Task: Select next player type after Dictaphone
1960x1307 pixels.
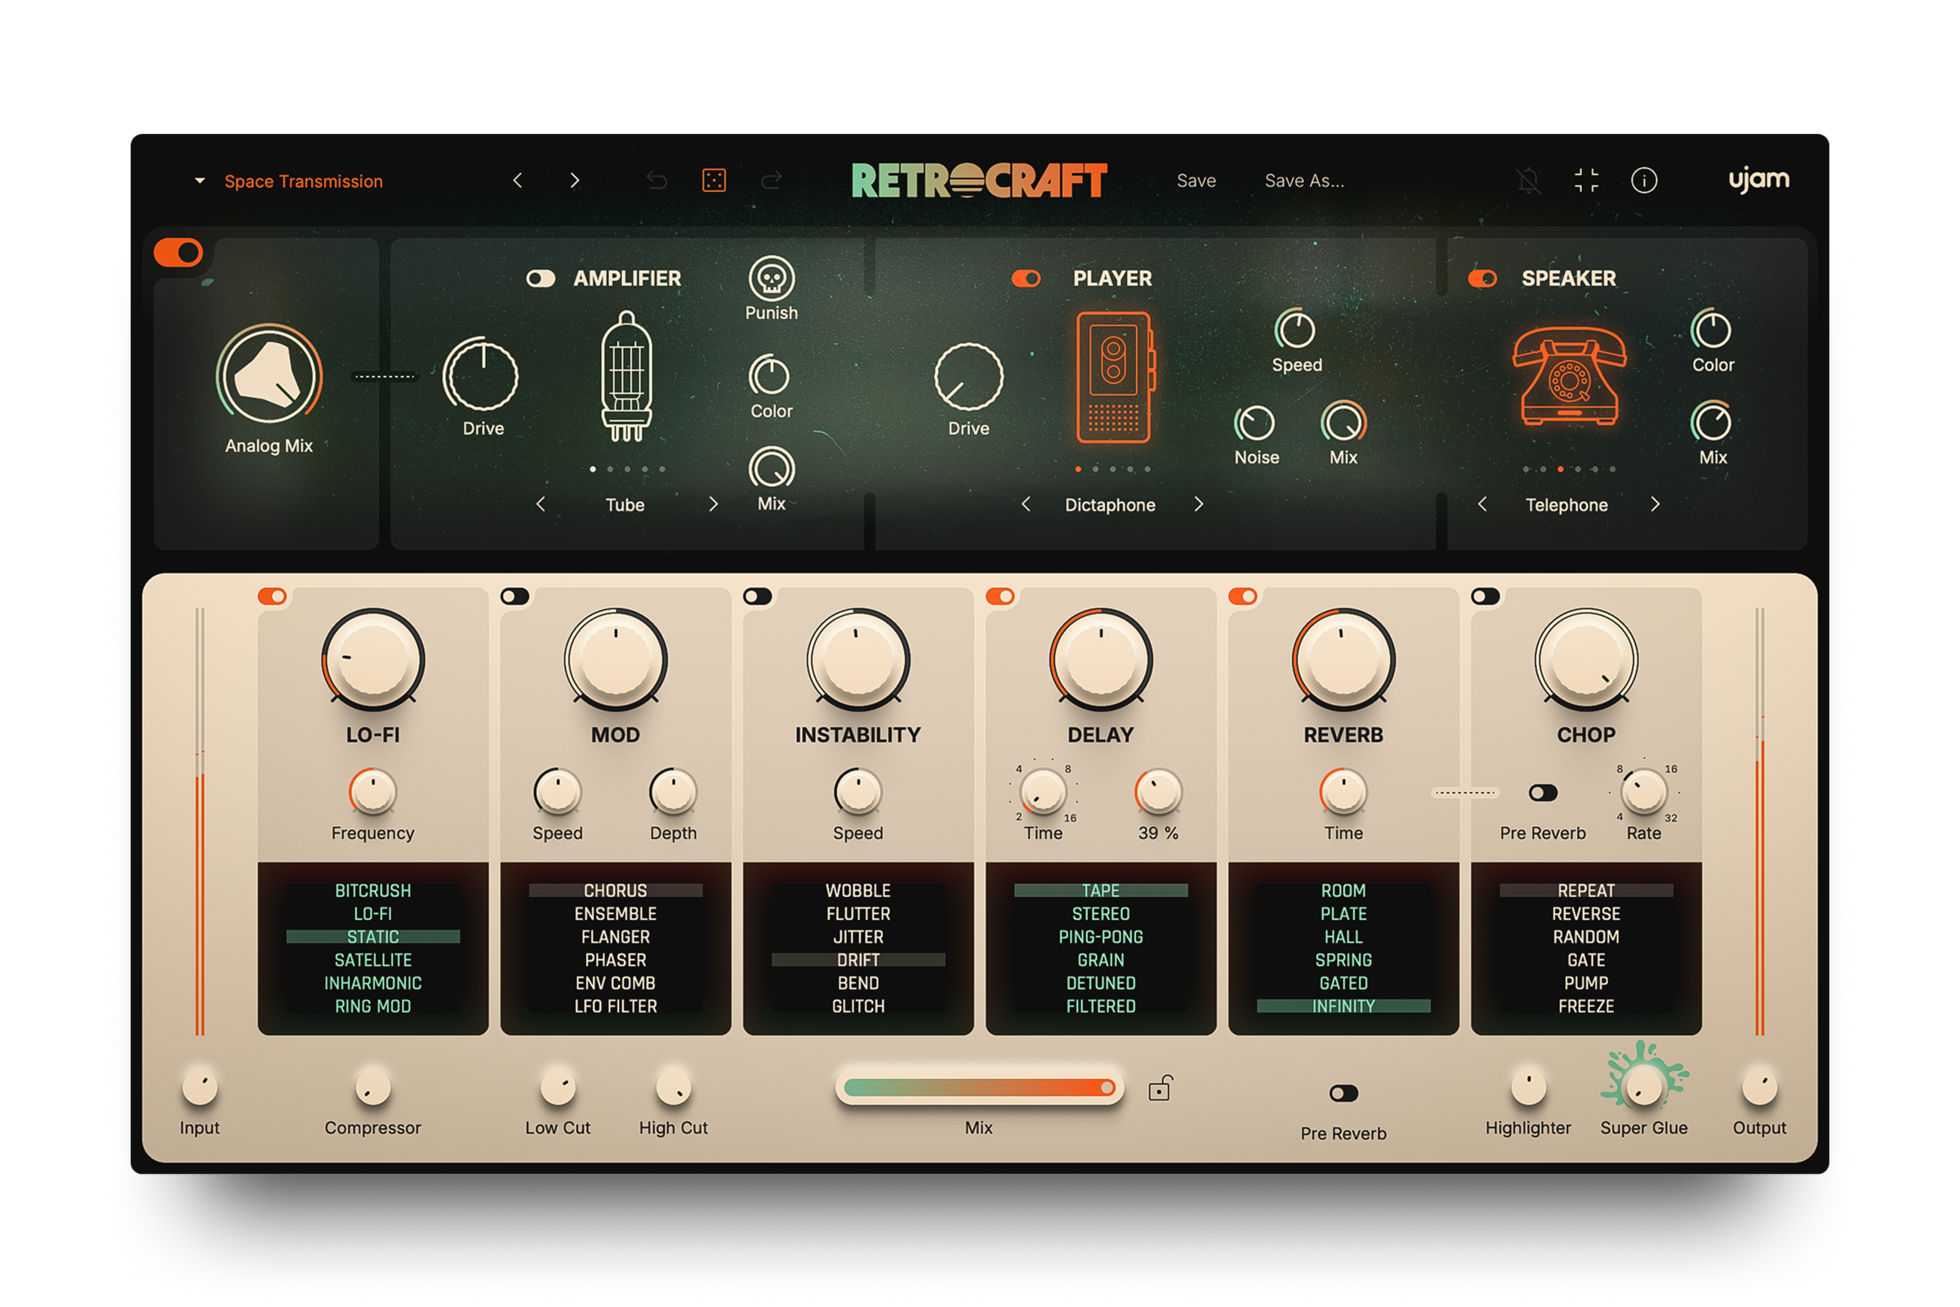Action: 1199,504
